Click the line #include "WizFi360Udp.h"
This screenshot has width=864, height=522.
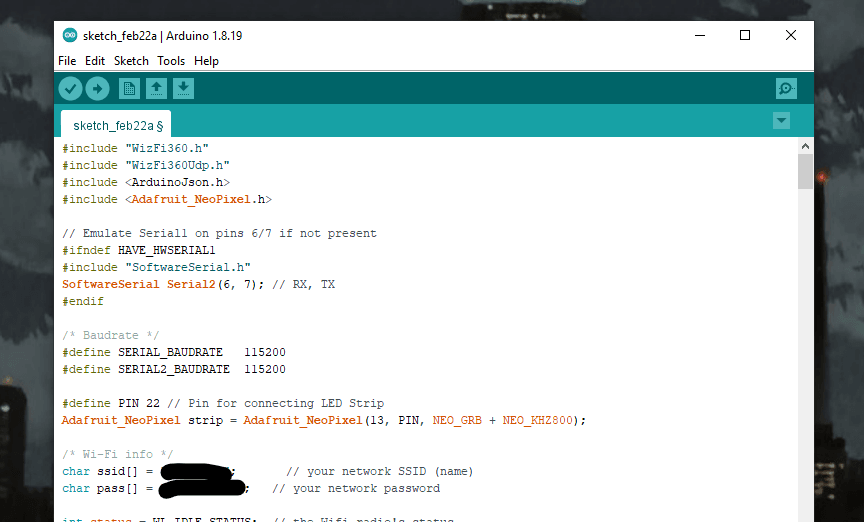pos(146,165)
